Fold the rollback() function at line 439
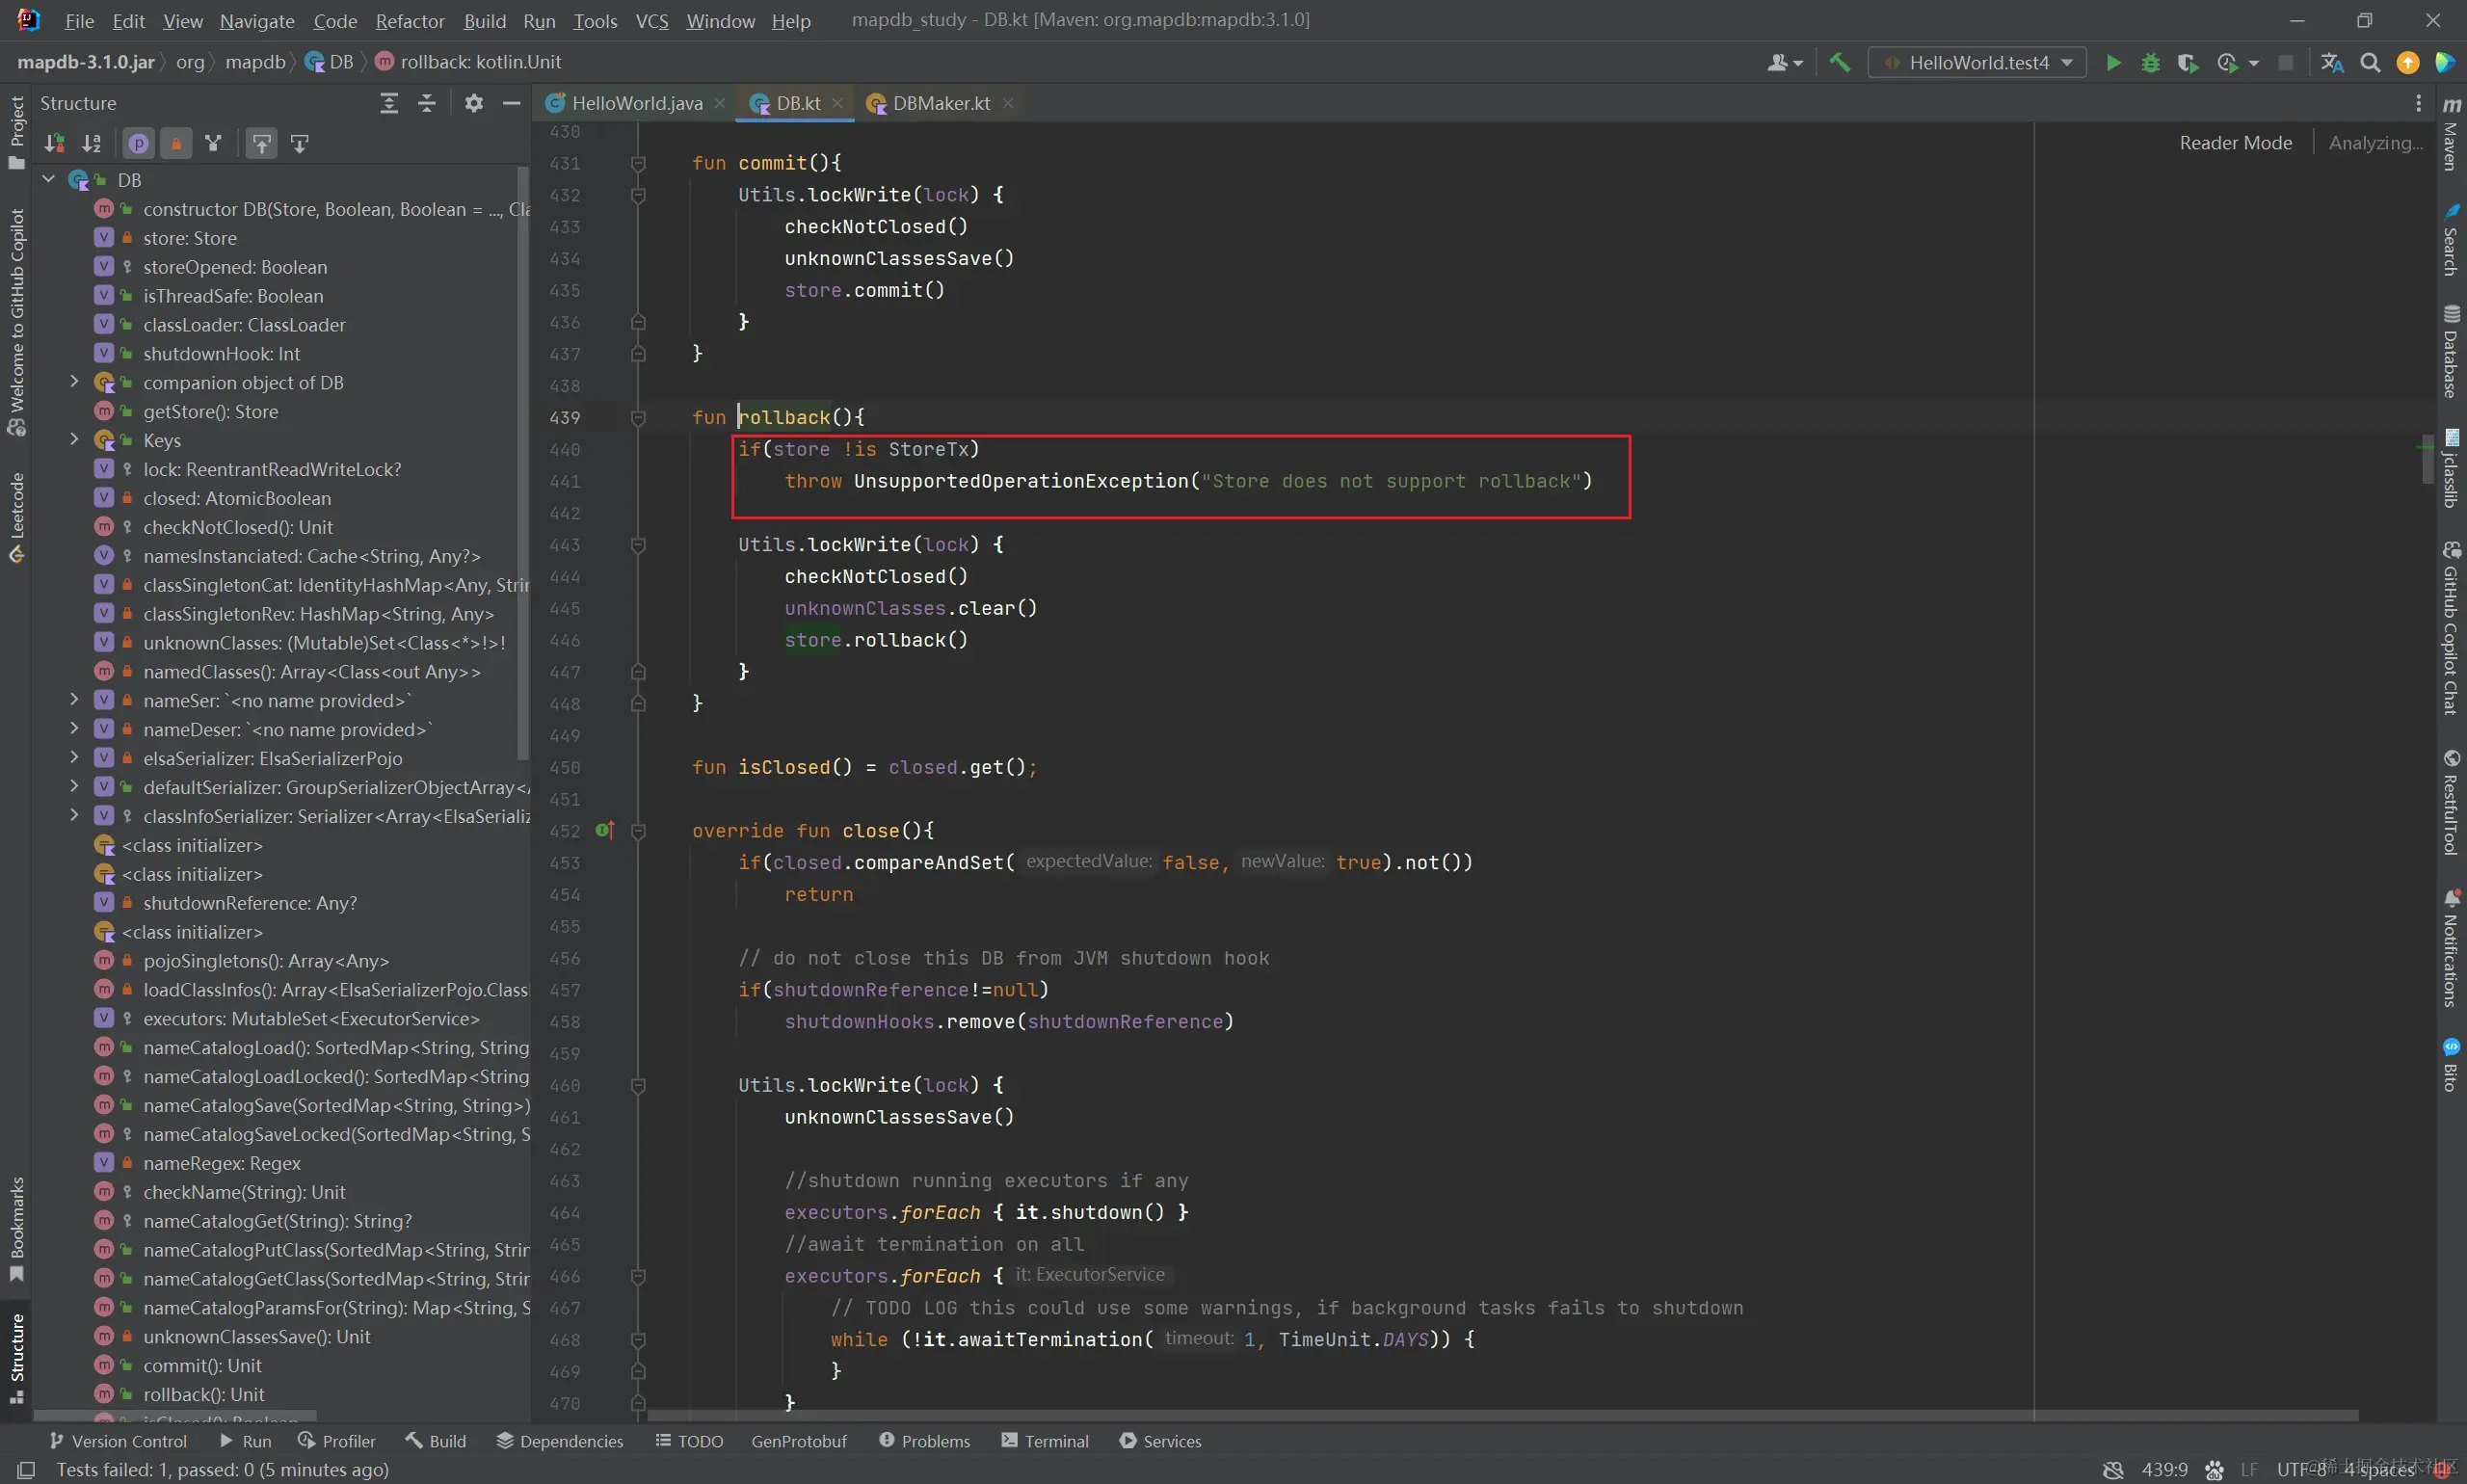This screenshot has width=2467, height=1484. [638, 418]
